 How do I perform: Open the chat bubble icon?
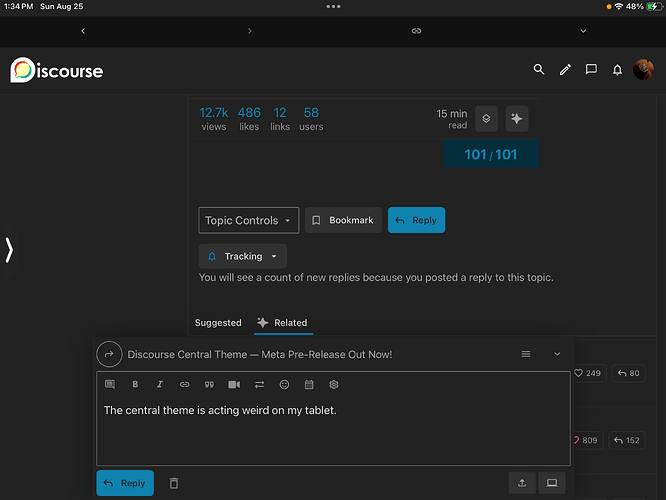[591, 69]
